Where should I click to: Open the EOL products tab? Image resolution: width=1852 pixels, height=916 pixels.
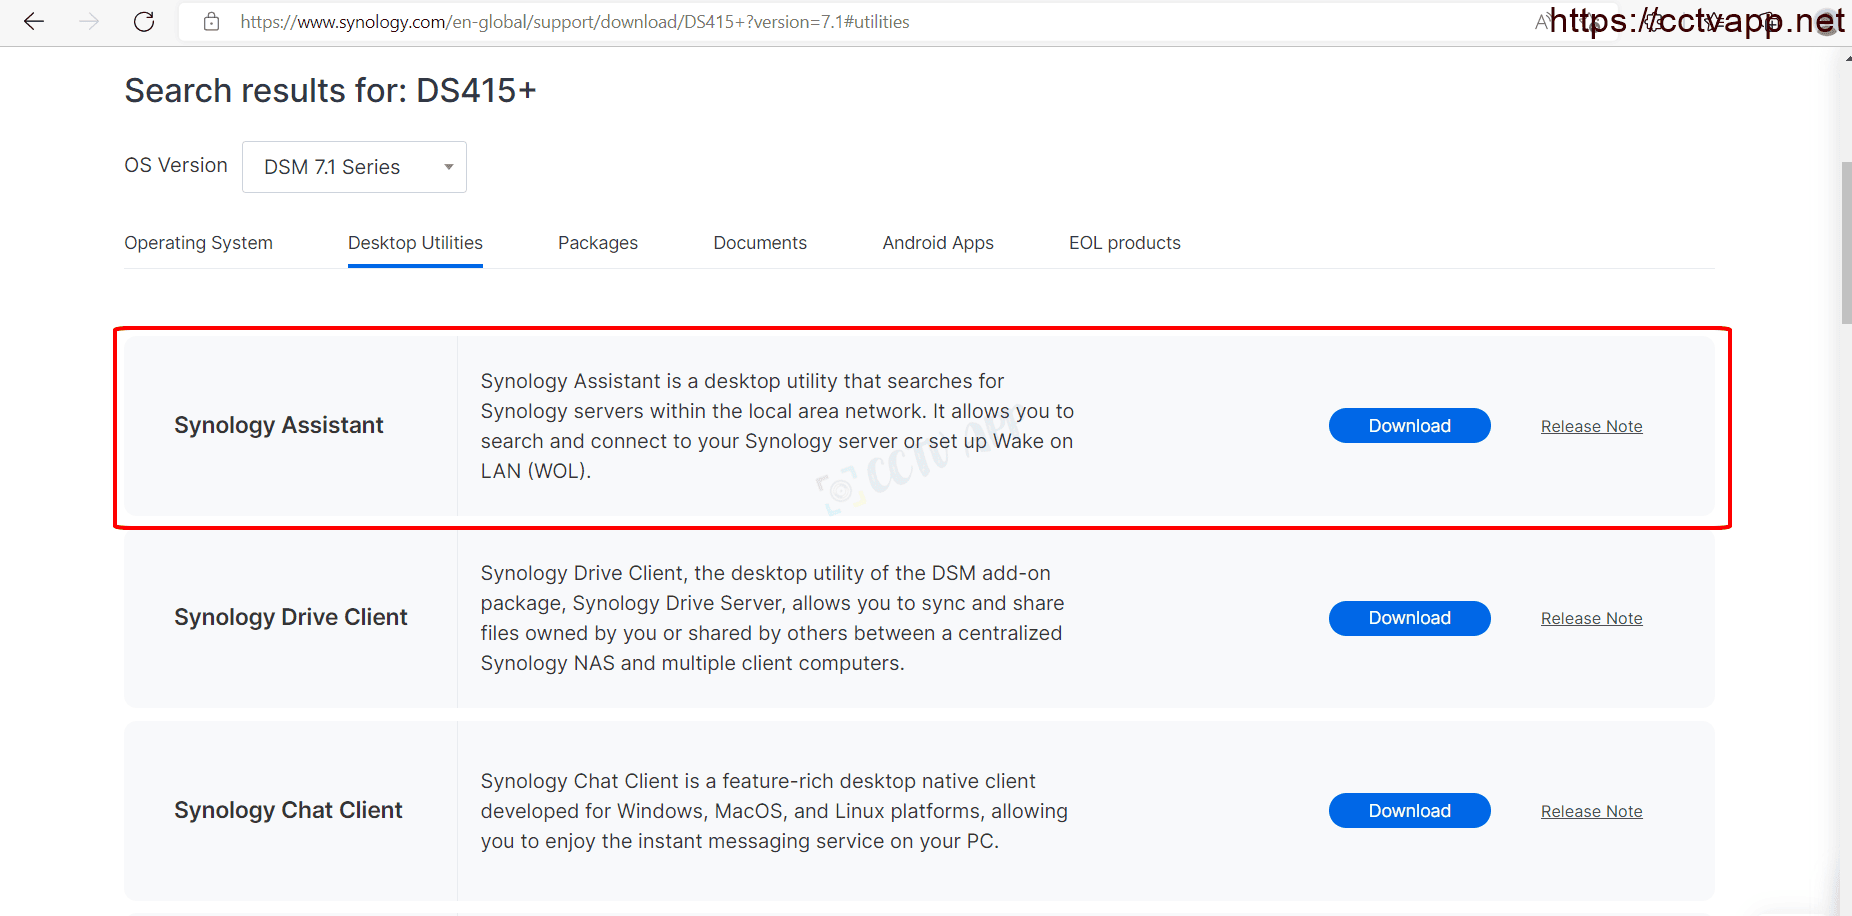click(1124, 243)
